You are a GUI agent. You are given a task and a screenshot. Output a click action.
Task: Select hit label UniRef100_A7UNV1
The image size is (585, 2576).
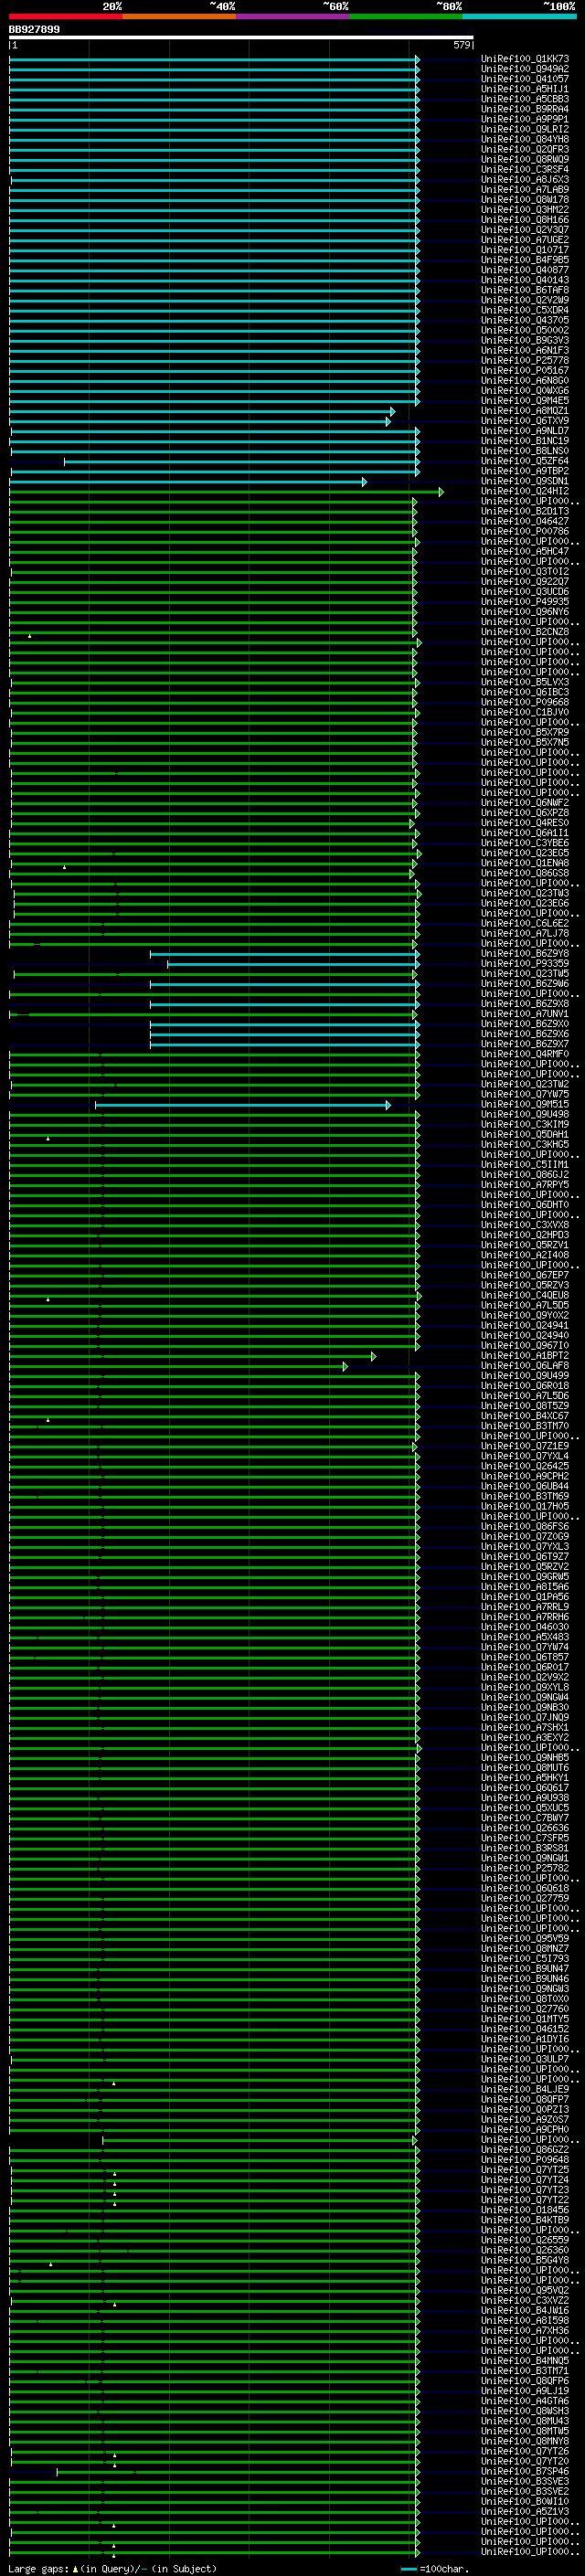pos(525,1014)
